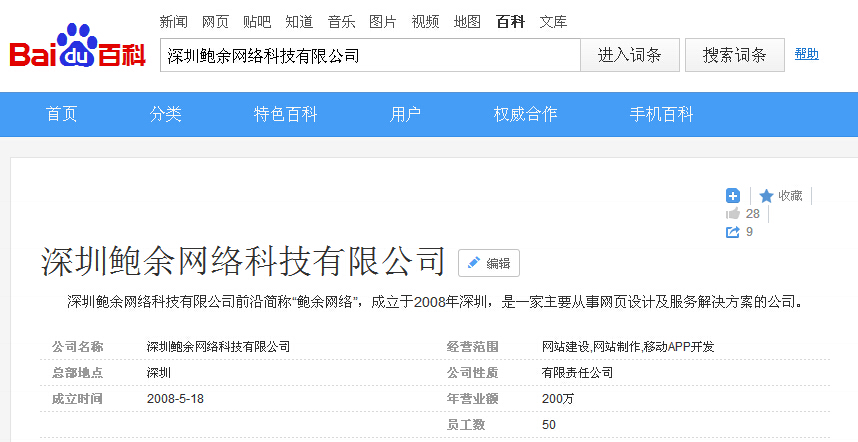Open 文库 from top links
858x442 pixels.
click(553, 22)
